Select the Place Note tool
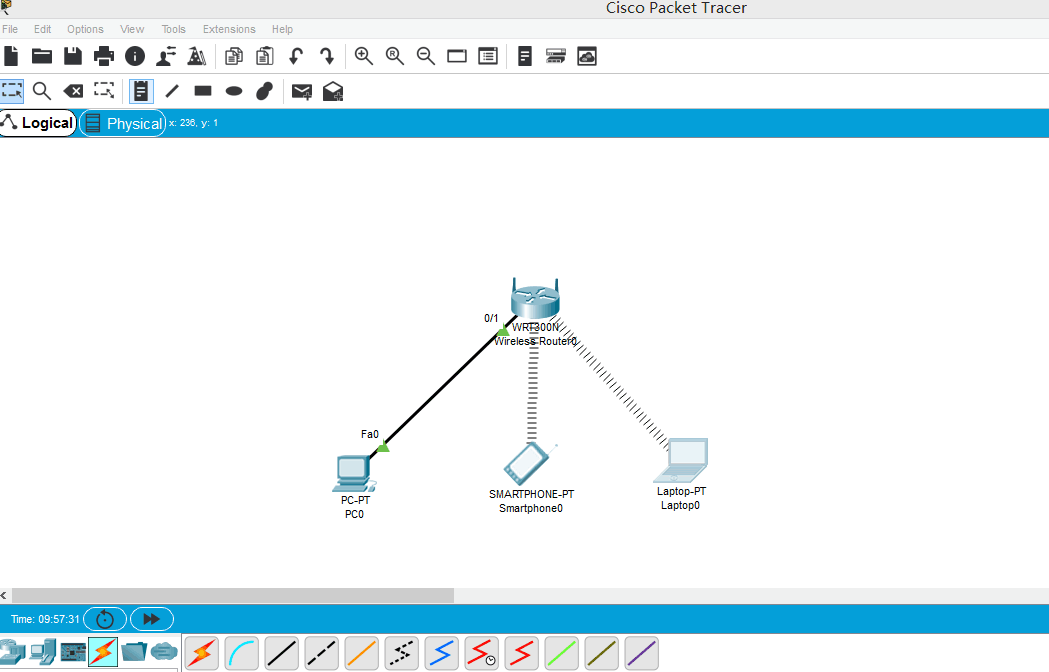The width and height of the screenshot is (1049, 672). point(140,91)
